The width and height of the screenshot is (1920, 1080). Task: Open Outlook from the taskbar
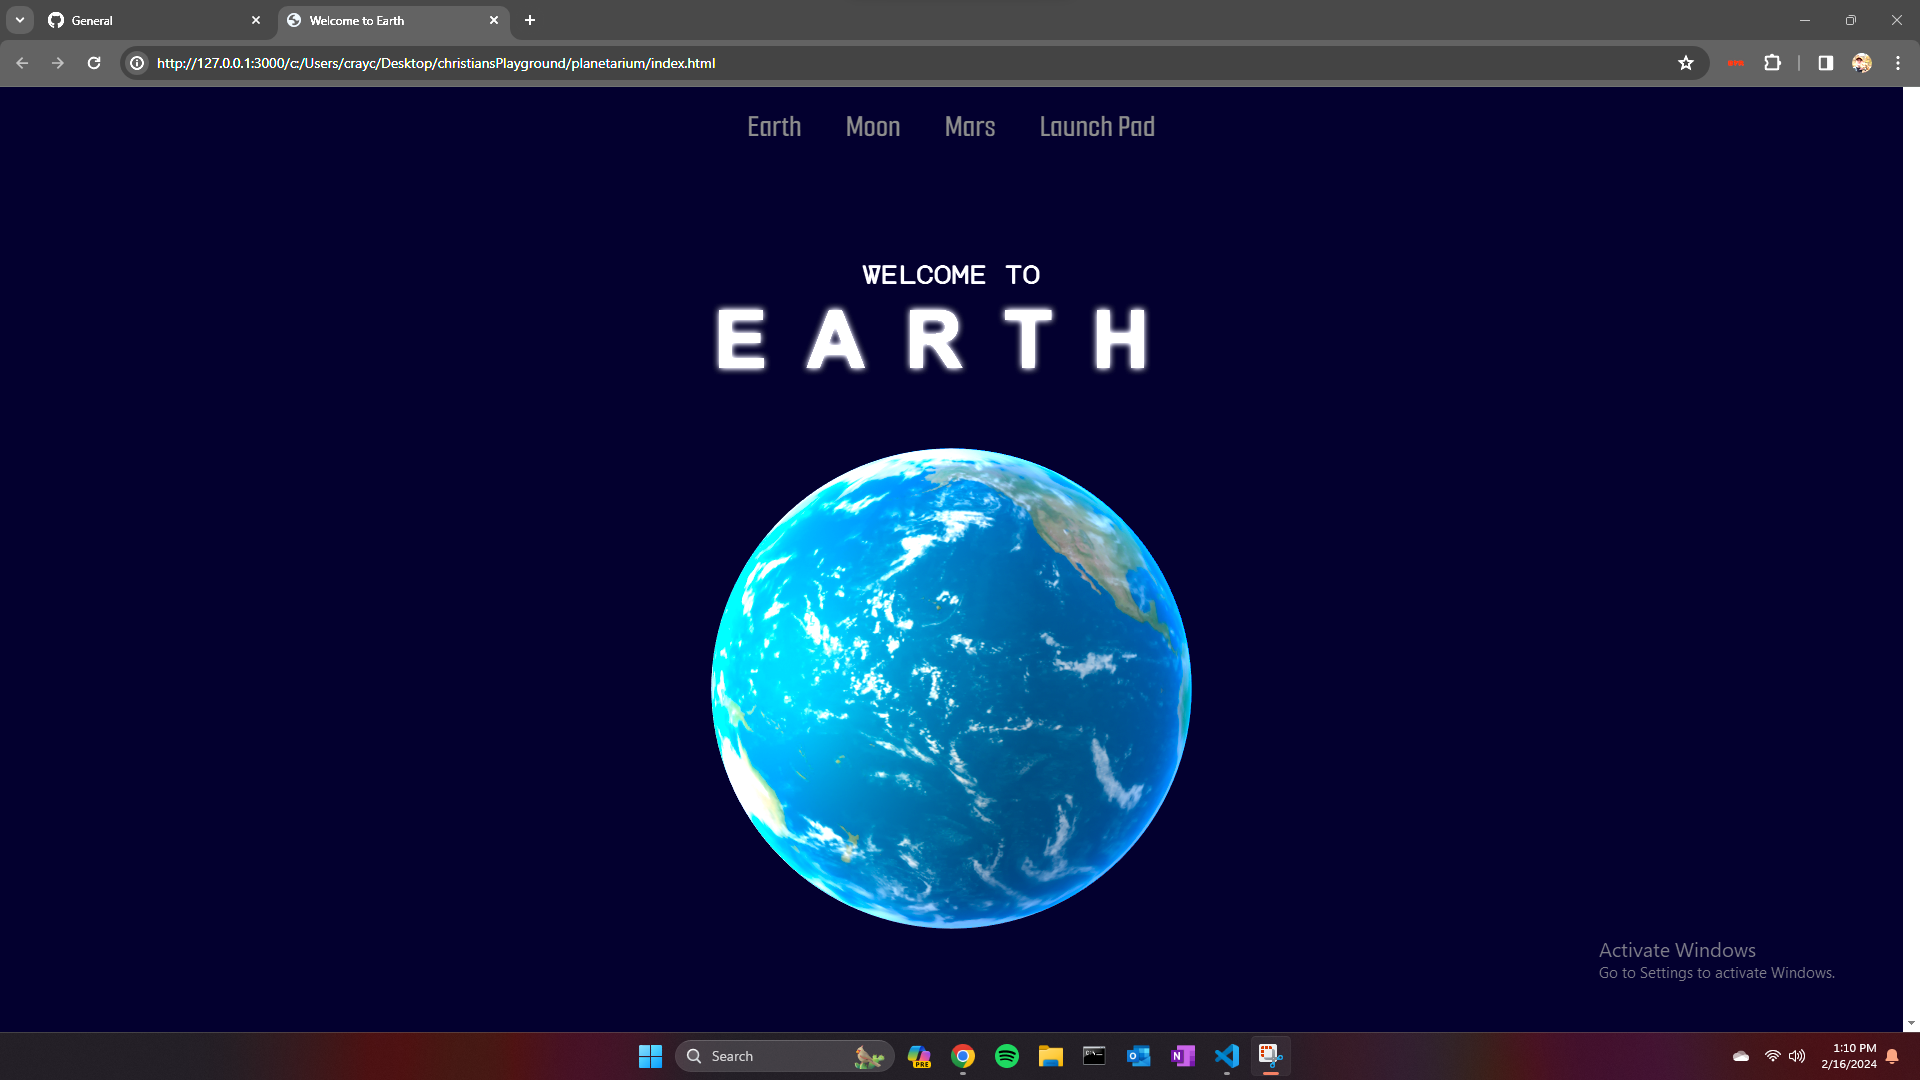[x=1139, y=1056]
